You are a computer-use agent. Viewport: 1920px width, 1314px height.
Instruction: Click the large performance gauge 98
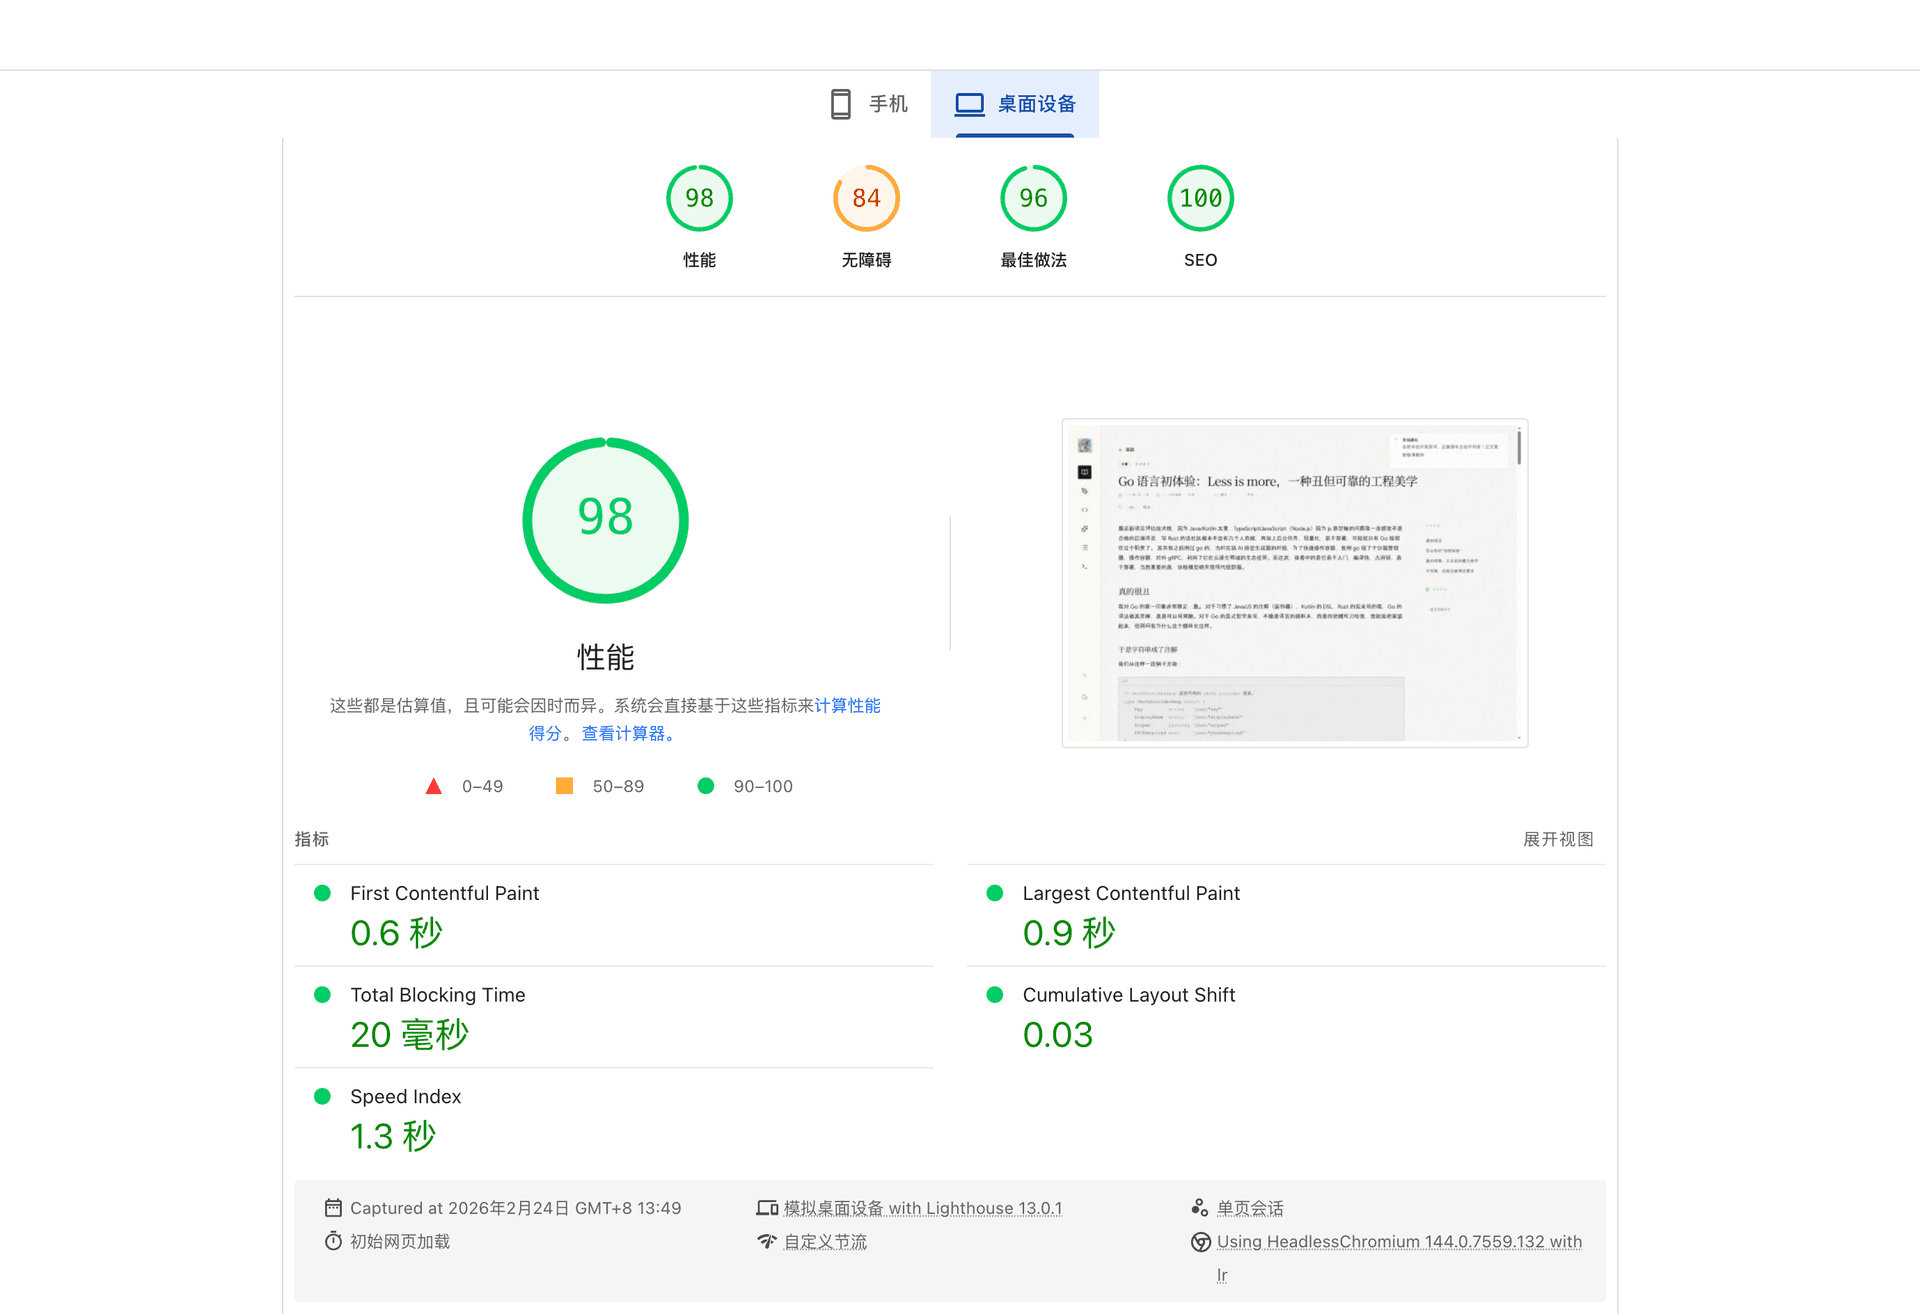(605, 520)
